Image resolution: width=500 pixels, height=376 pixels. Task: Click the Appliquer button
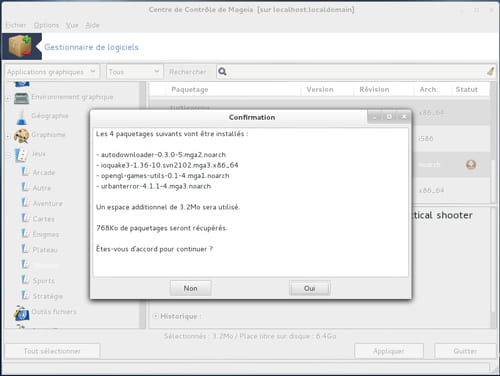pyautogui.click(x=389, y=351)
